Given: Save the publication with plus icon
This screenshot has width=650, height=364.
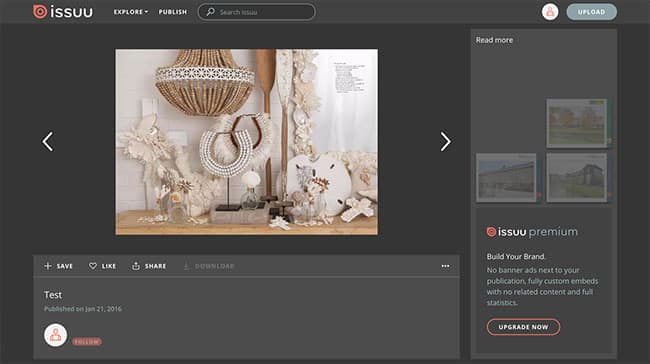Looking at the screenshot, I should (x=58, y=266).
